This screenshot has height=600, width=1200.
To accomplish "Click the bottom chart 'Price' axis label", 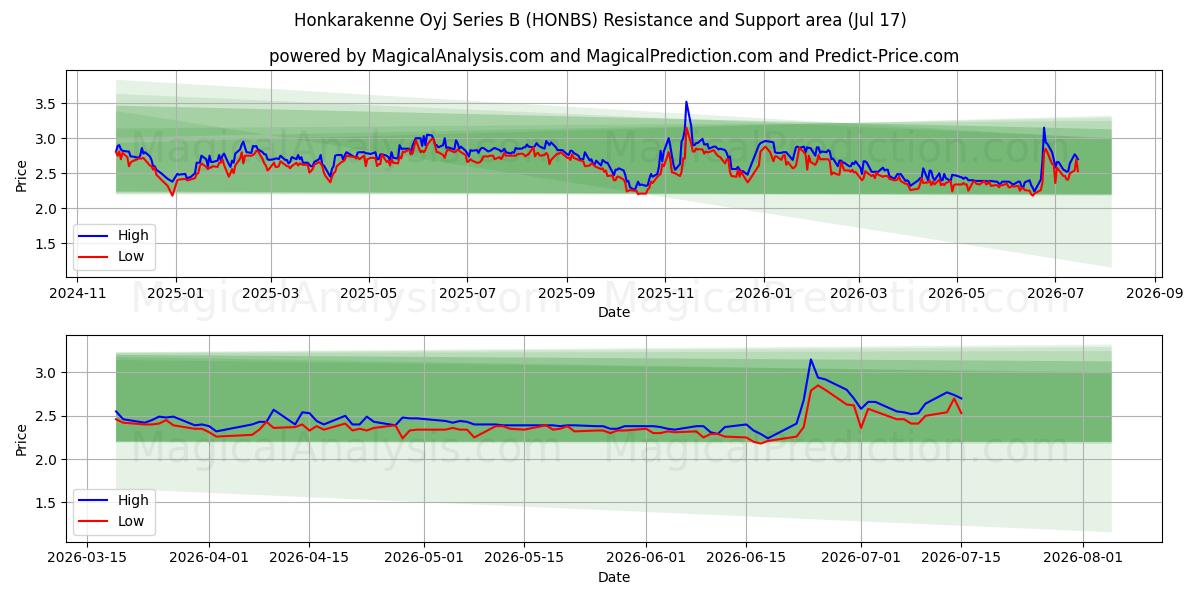I will click(22, 439).
